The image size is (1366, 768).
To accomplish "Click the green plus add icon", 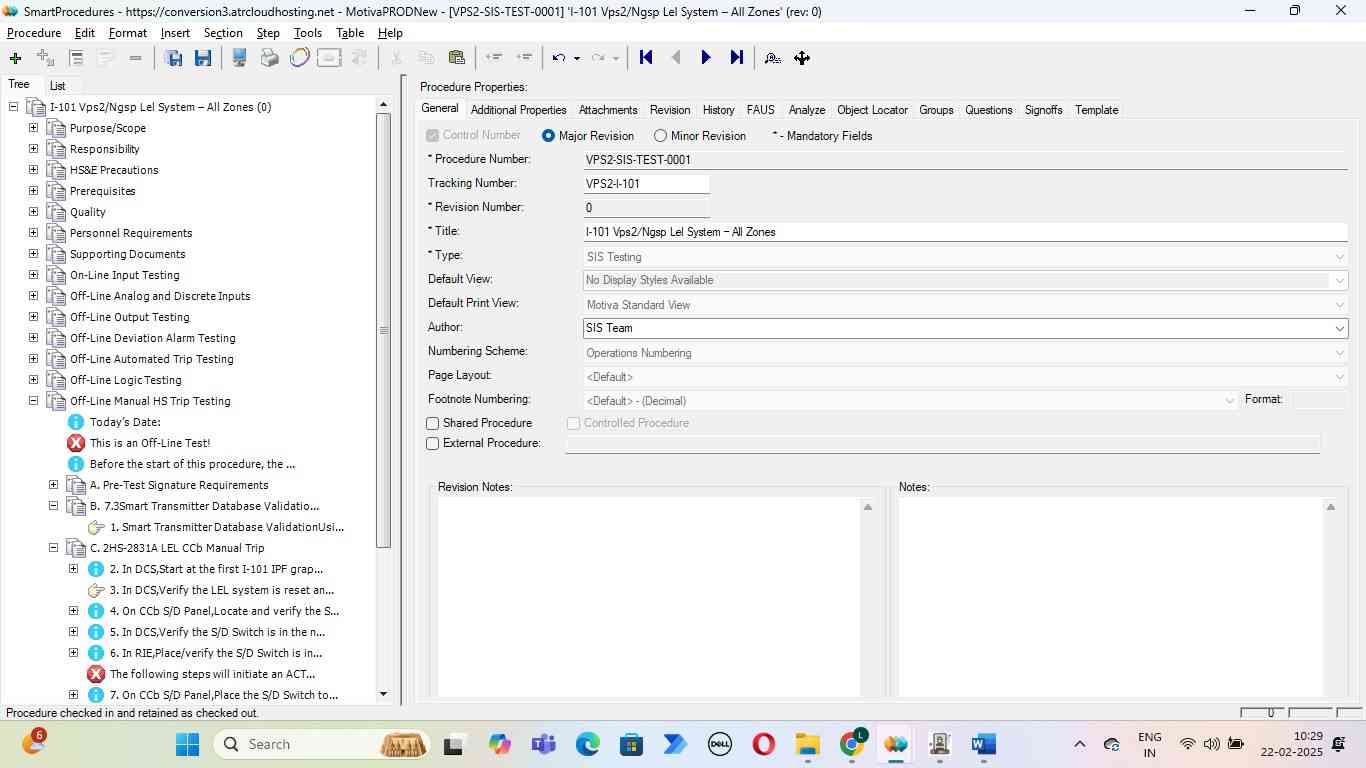I will pos(15,58).
